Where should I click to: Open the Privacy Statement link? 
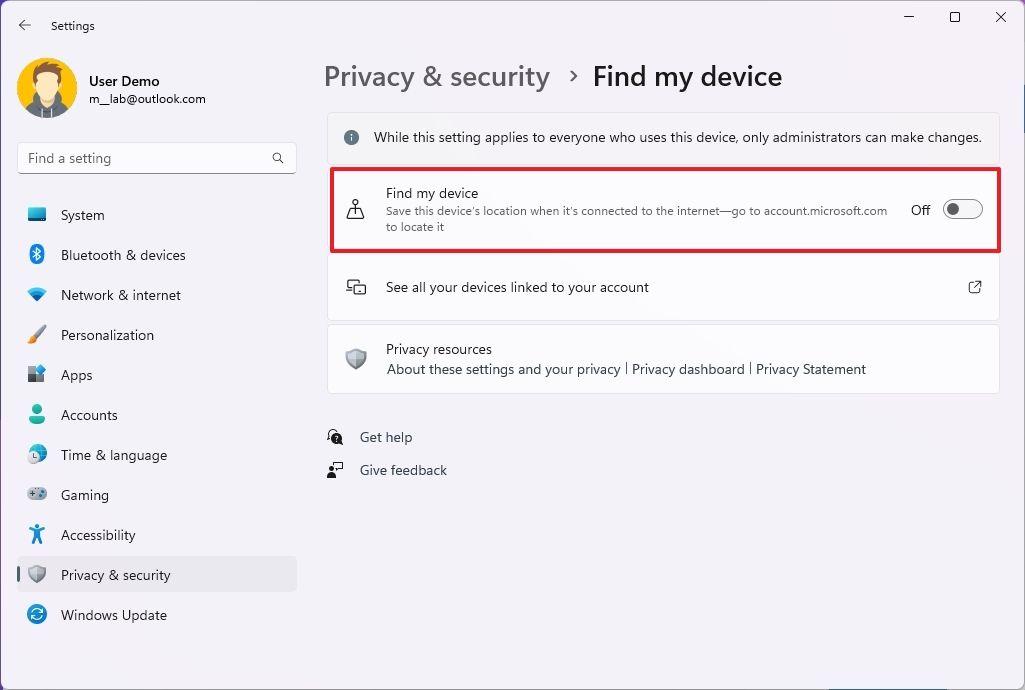pyautogui.click(x=811, y=369)
